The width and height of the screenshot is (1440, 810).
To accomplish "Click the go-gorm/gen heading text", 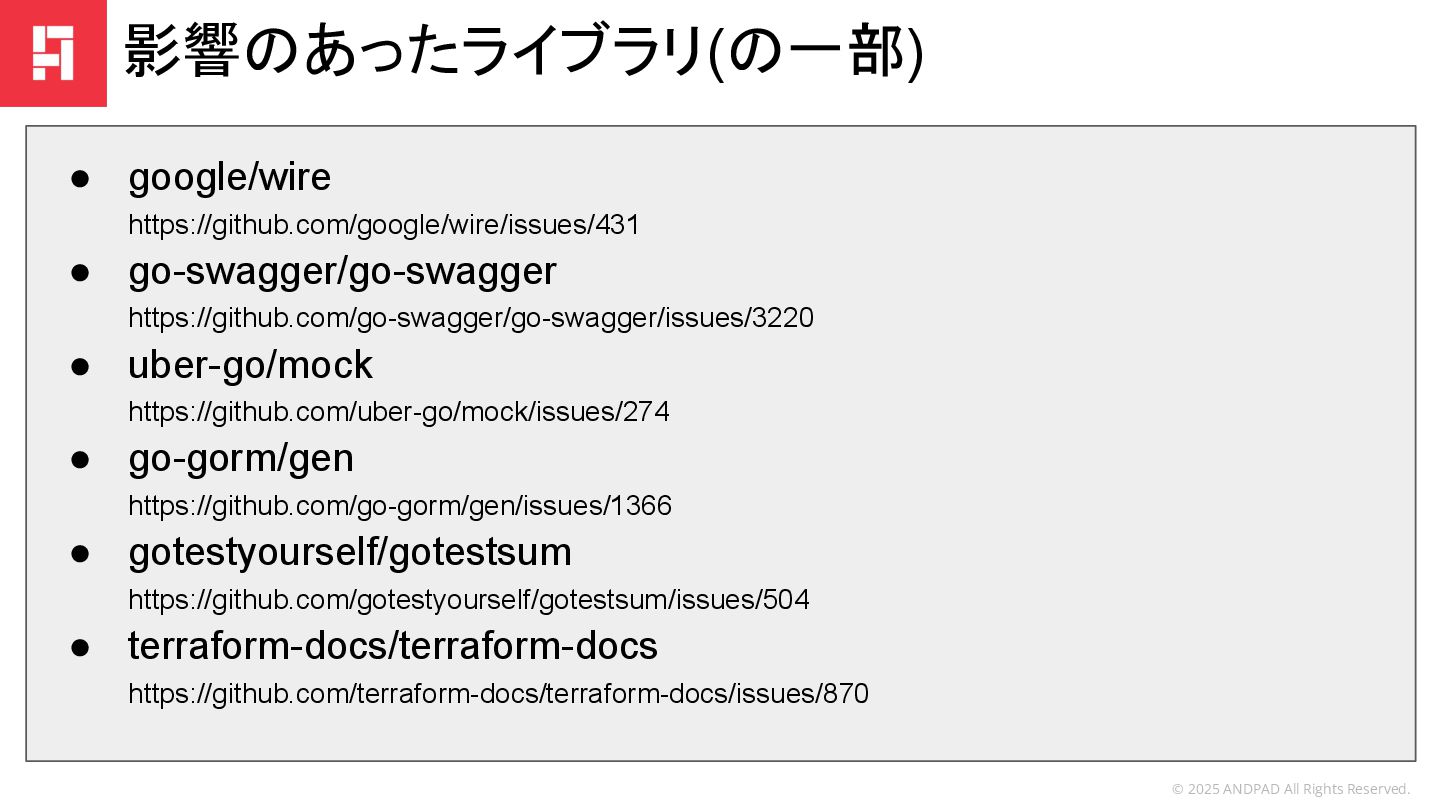I will (x=241, y=459).
